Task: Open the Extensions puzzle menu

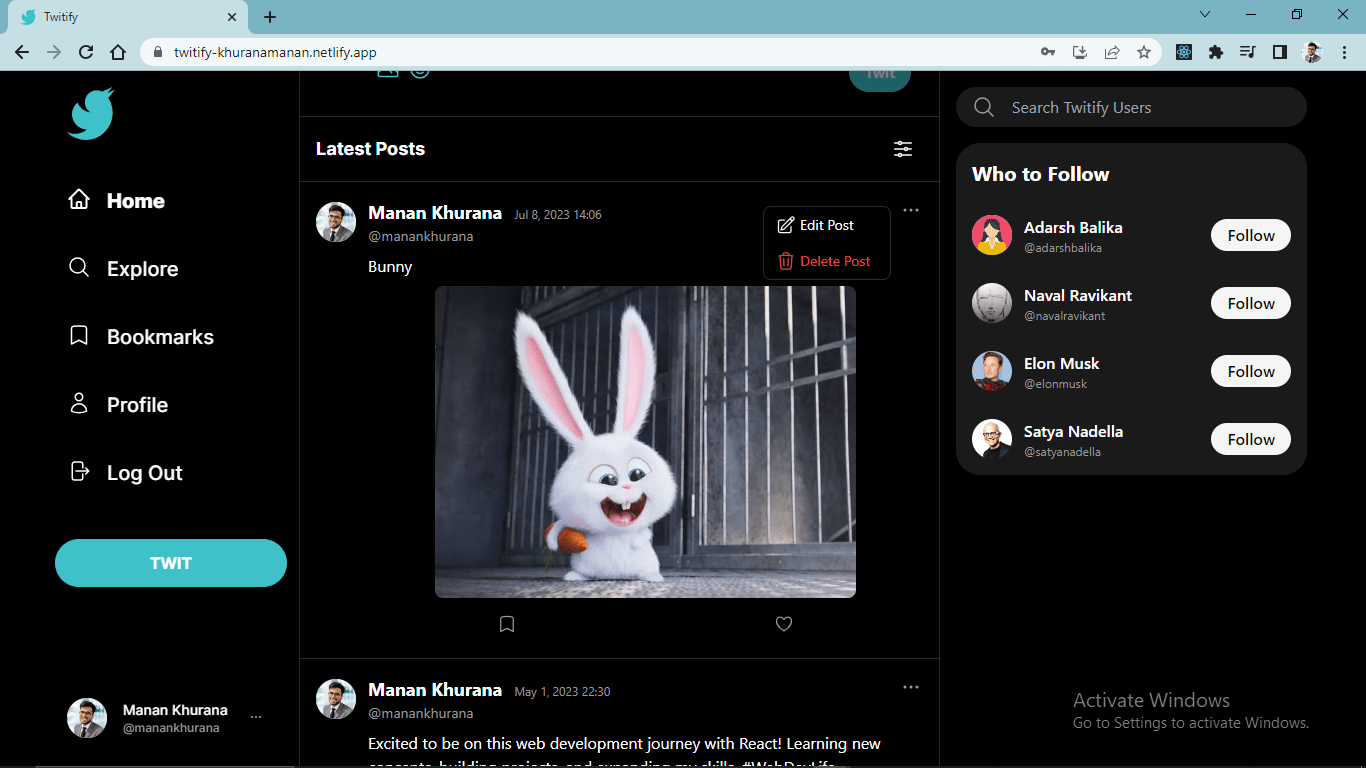Action: tap(1216, 52)
